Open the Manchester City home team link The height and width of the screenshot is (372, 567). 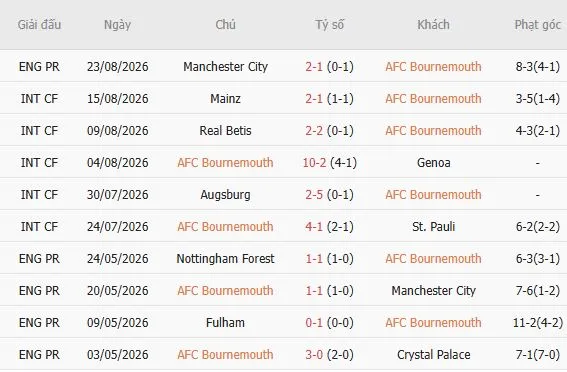click(225, 67)
